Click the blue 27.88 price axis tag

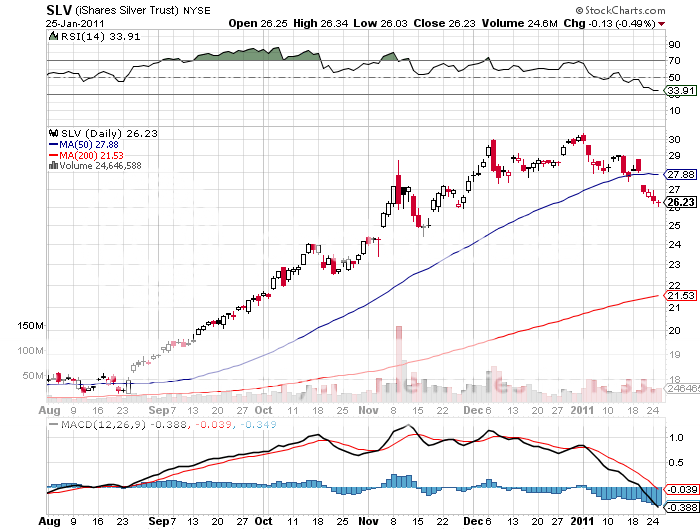pyautogui.click(x=681, y=175)
